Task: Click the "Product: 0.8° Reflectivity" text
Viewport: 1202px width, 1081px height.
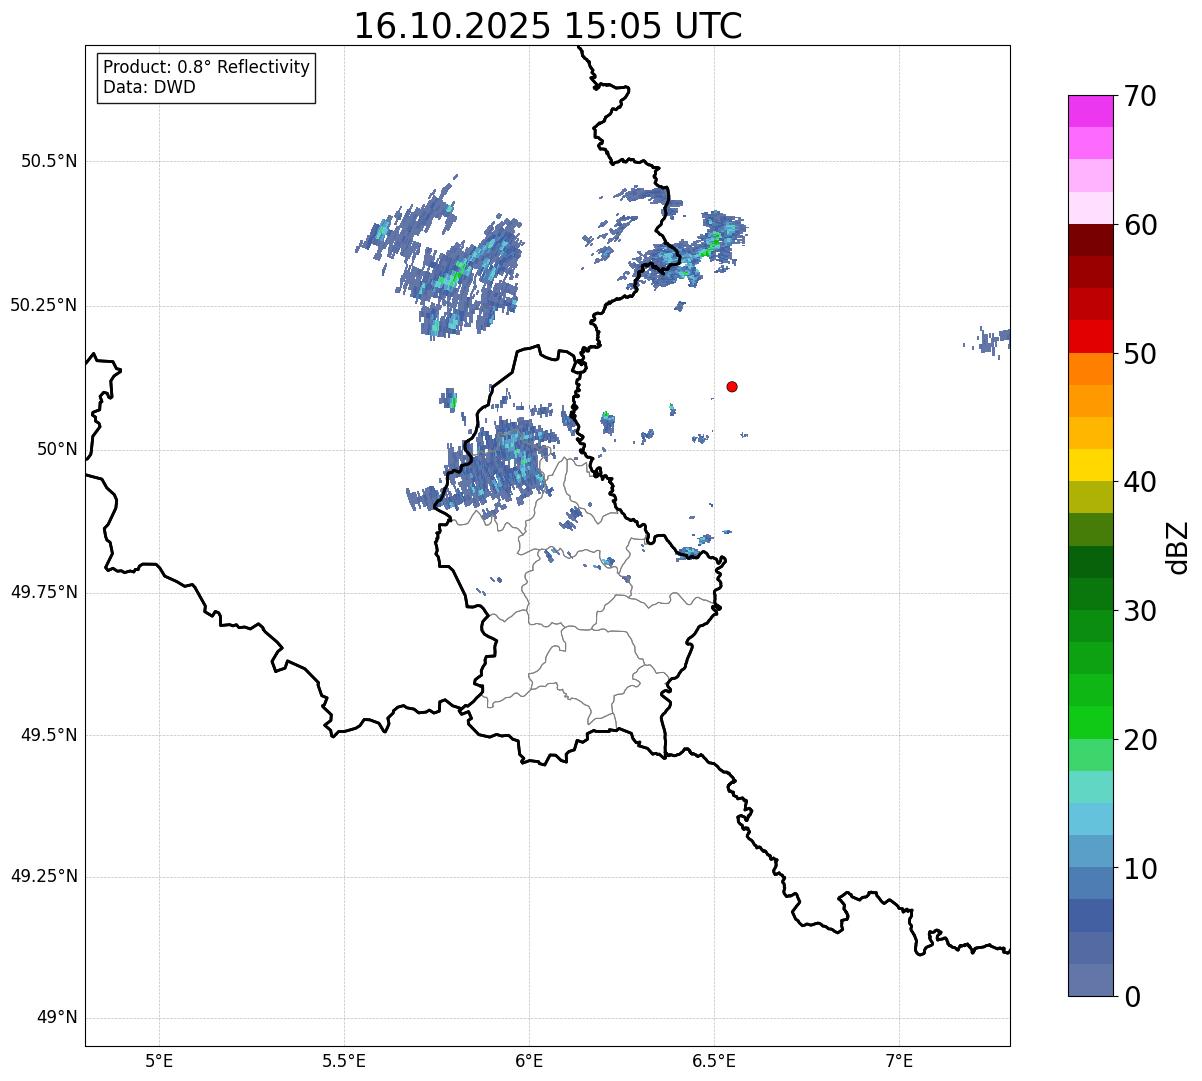Action: (x=207, y=67)
